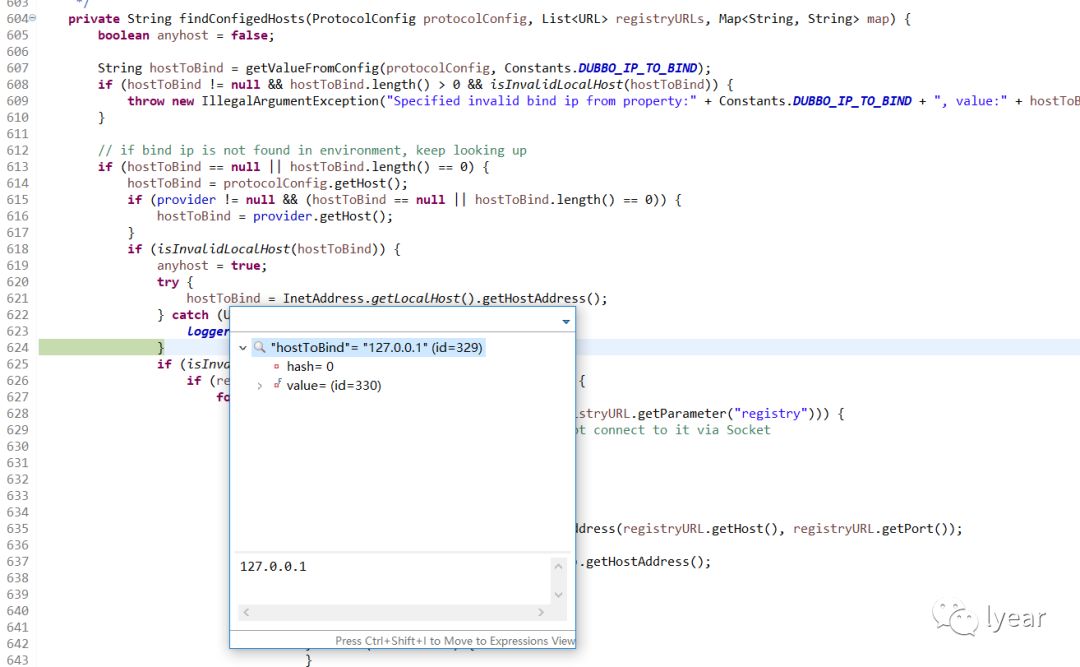Click the 127.0.0.1 text in detail pane
This screenshot has width=1080, height=667.
273,566
